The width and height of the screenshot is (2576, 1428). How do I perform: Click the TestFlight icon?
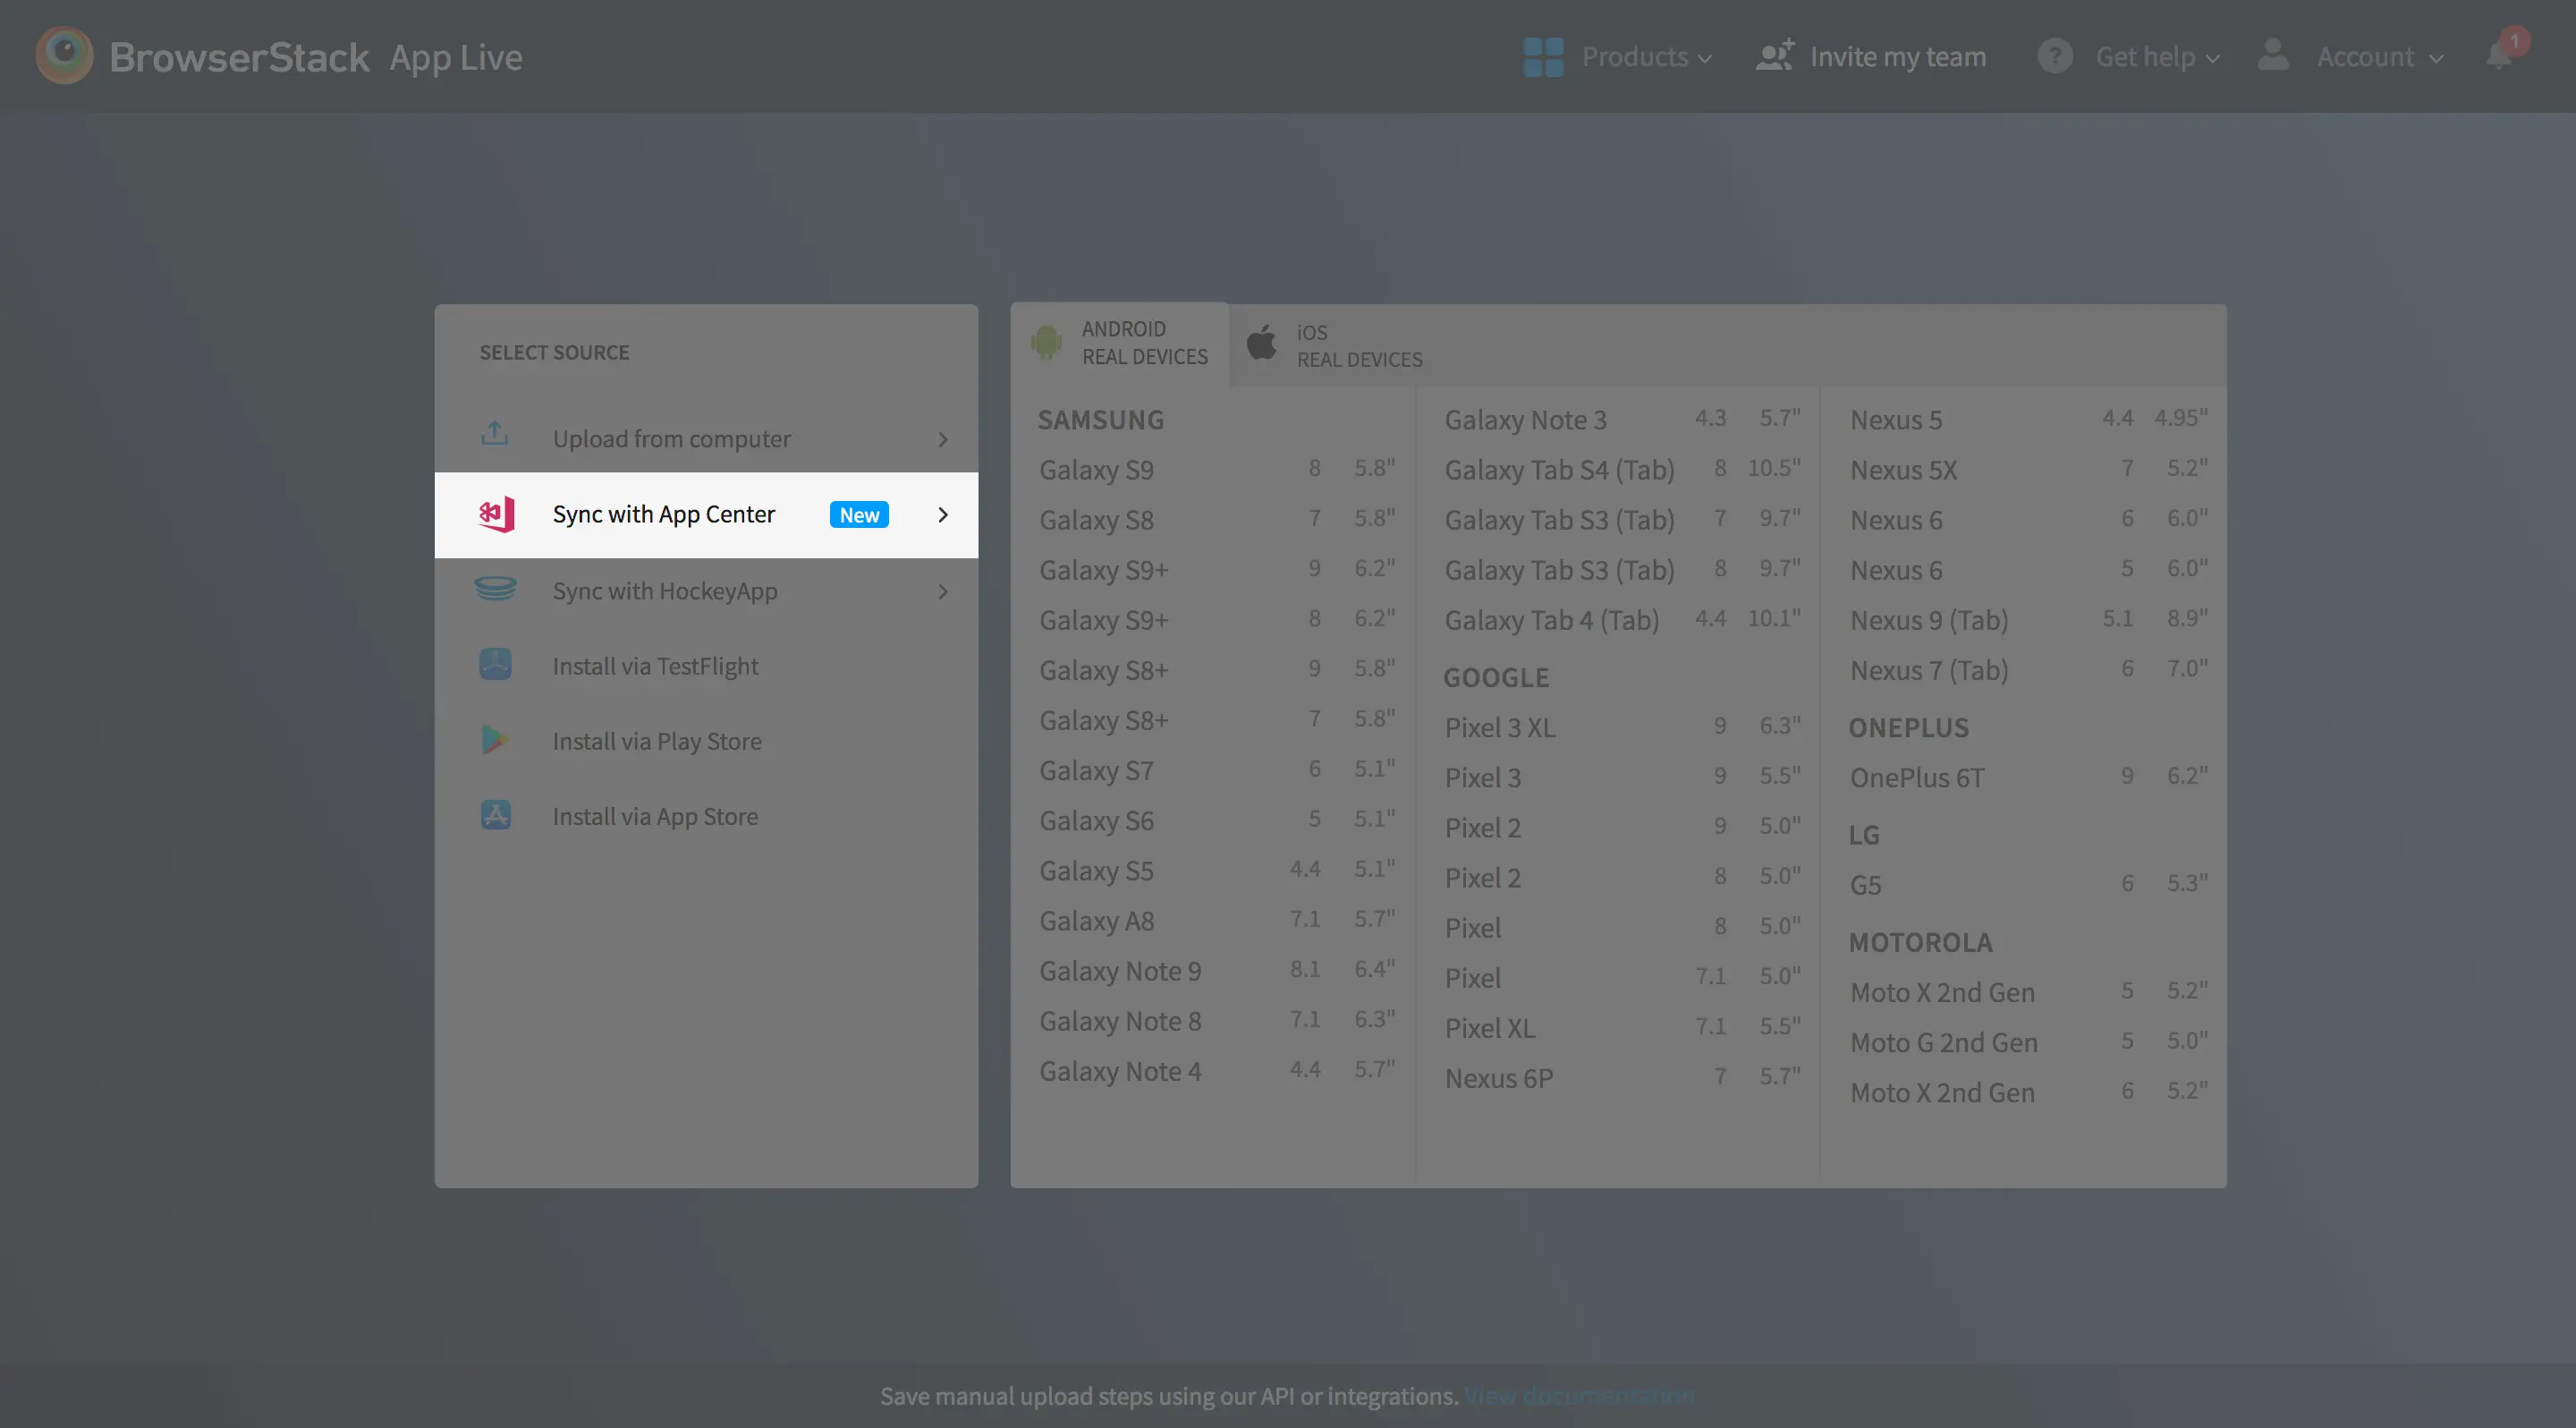click(496, 665)
